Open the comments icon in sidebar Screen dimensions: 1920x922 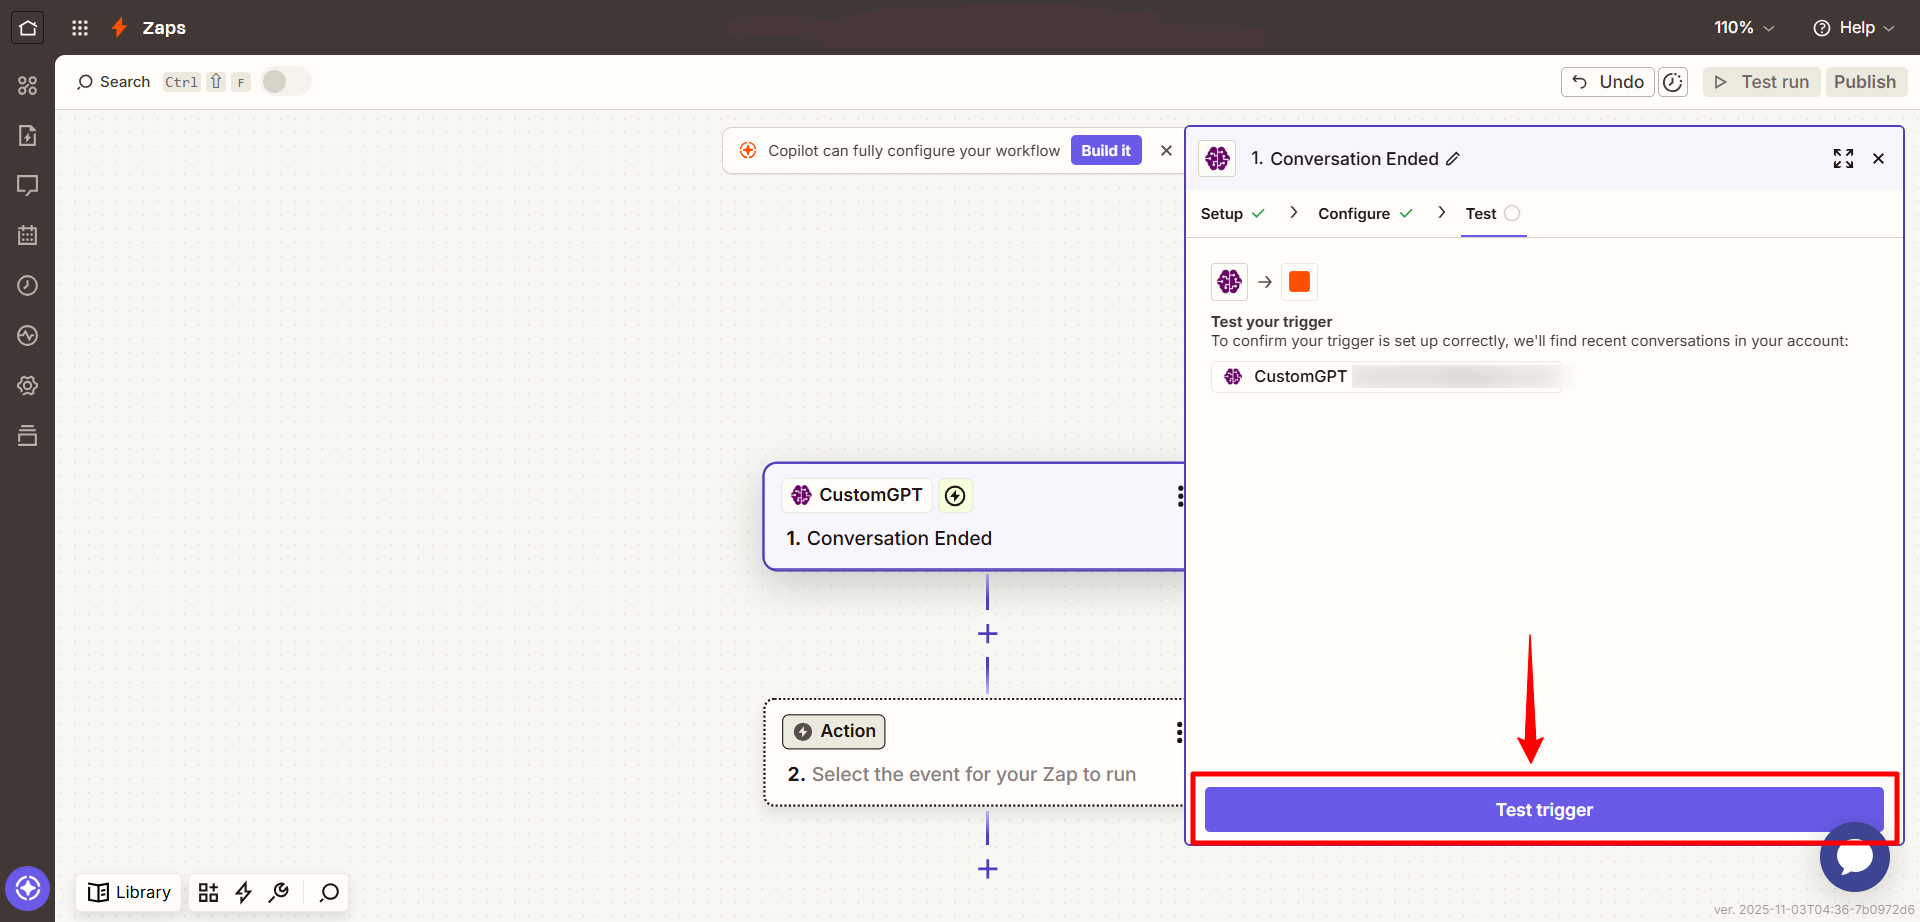pos(28,186)
